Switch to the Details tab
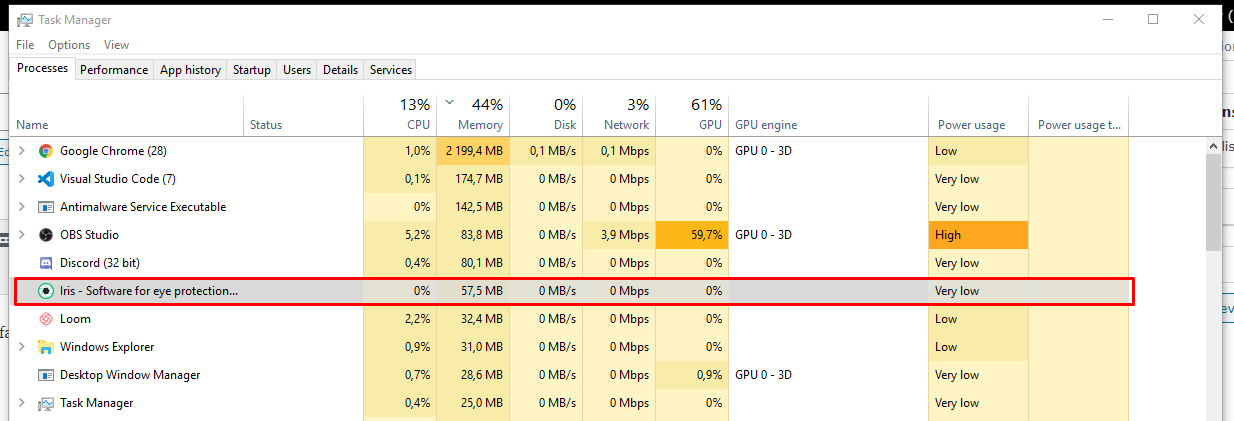 click(x=340, y=70)
